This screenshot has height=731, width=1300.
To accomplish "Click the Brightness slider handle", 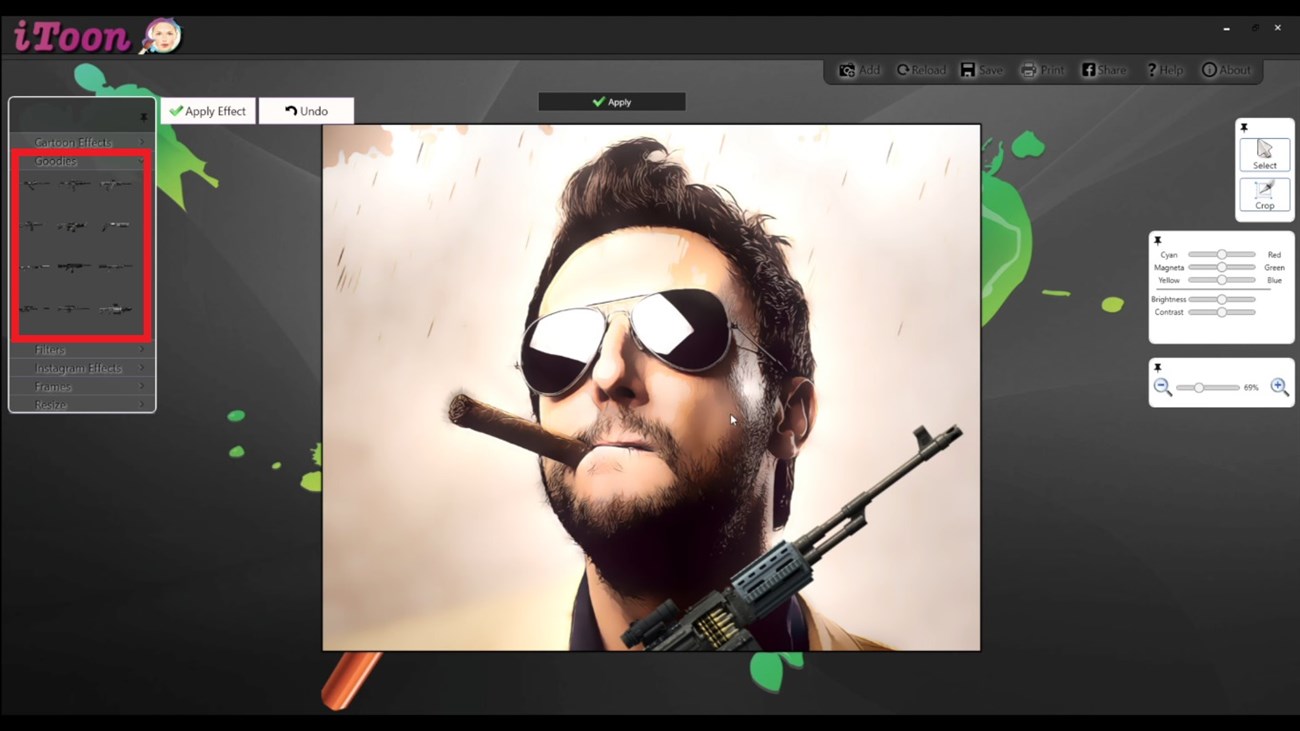I will click(x=1221, y=299).
